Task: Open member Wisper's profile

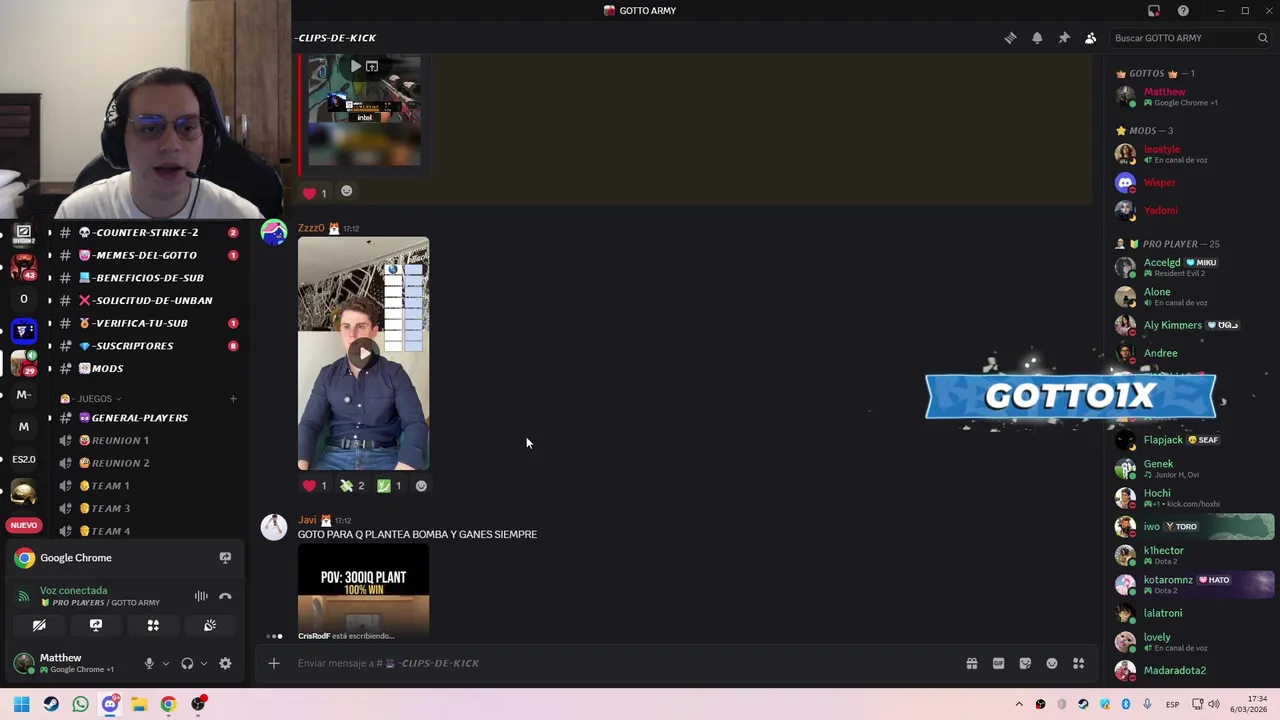Action: [x=1194, y=183]
